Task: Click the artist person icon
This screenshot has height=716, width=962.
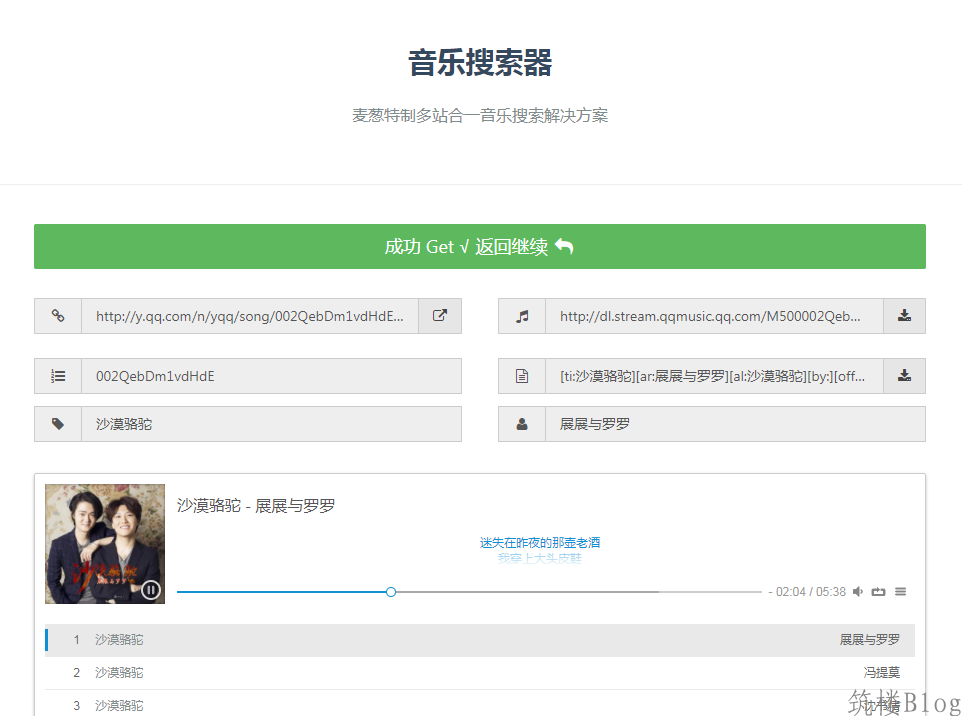Action: 522,424
